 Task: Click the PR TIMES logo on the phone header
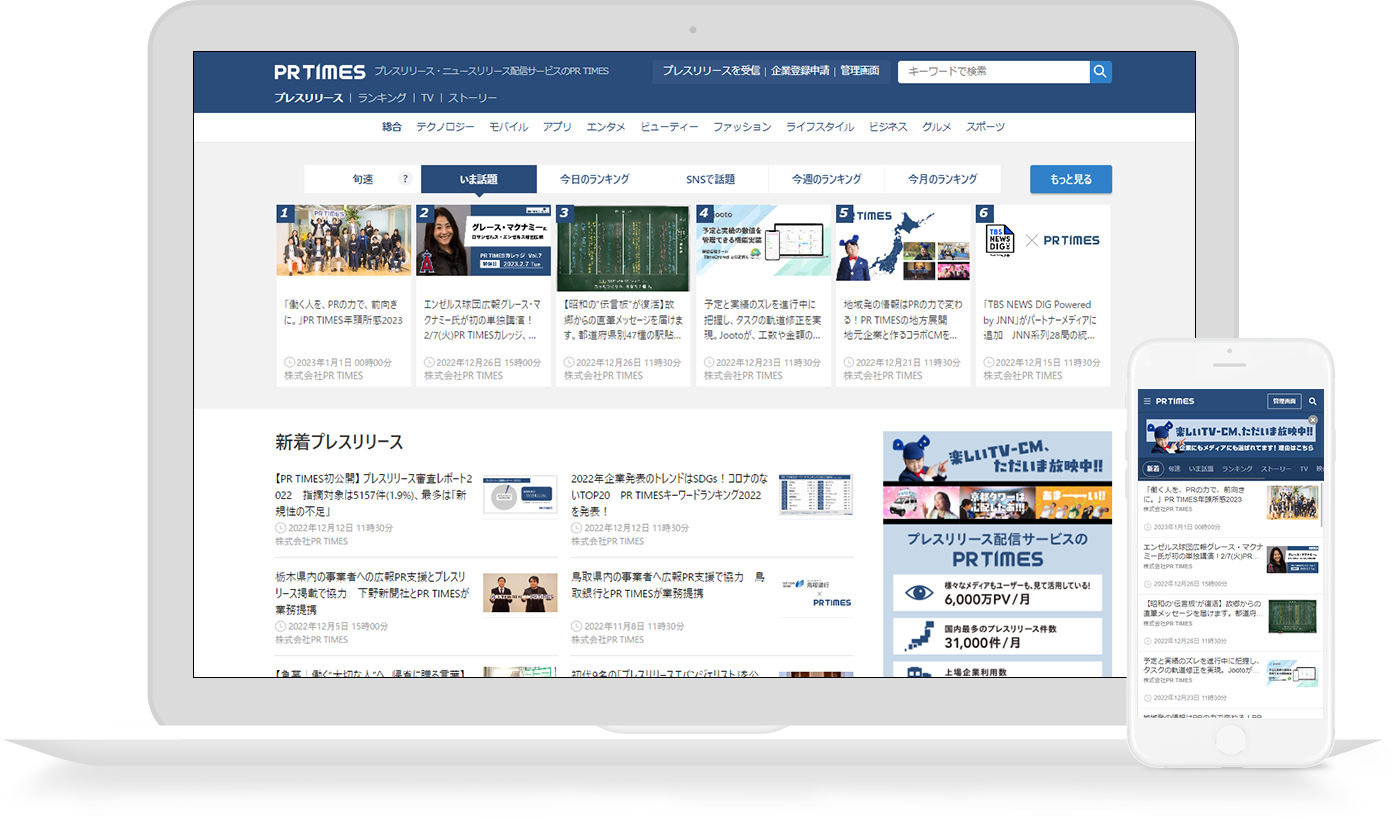pyautogui.click(x=1175, y=401)
